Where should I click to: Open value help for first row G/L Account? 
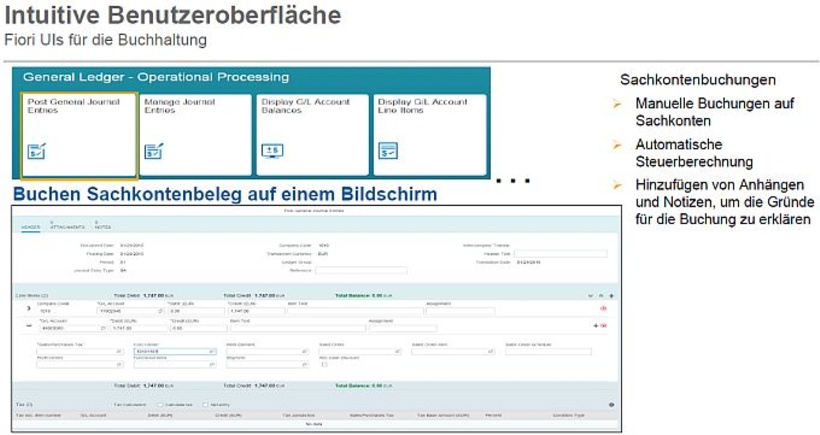pos(161,311)
